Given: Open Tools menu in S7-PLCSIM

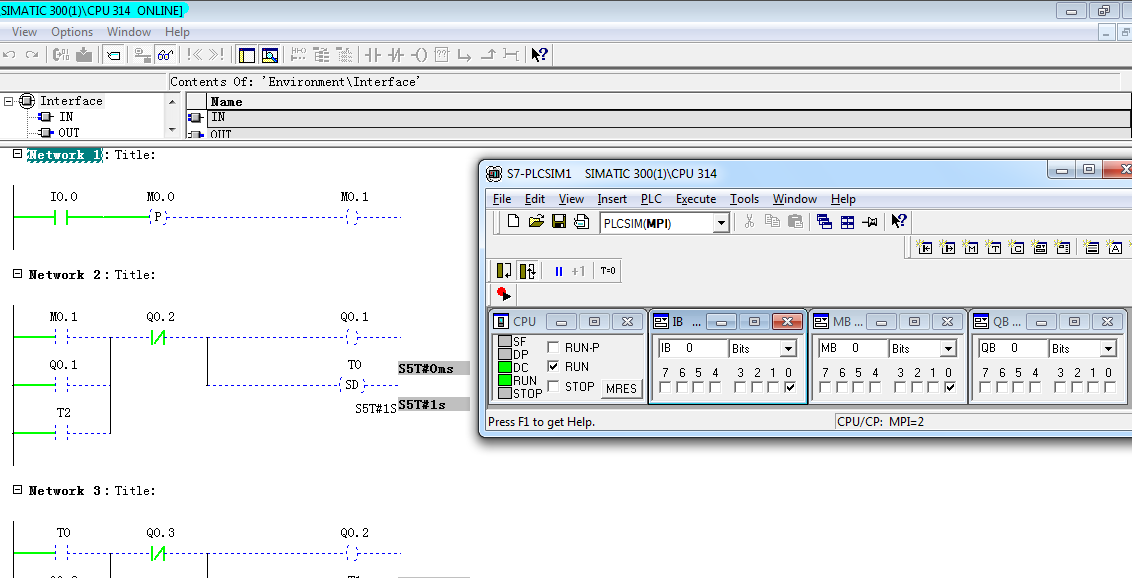Looking at the screenshot, I should (744, 199).
